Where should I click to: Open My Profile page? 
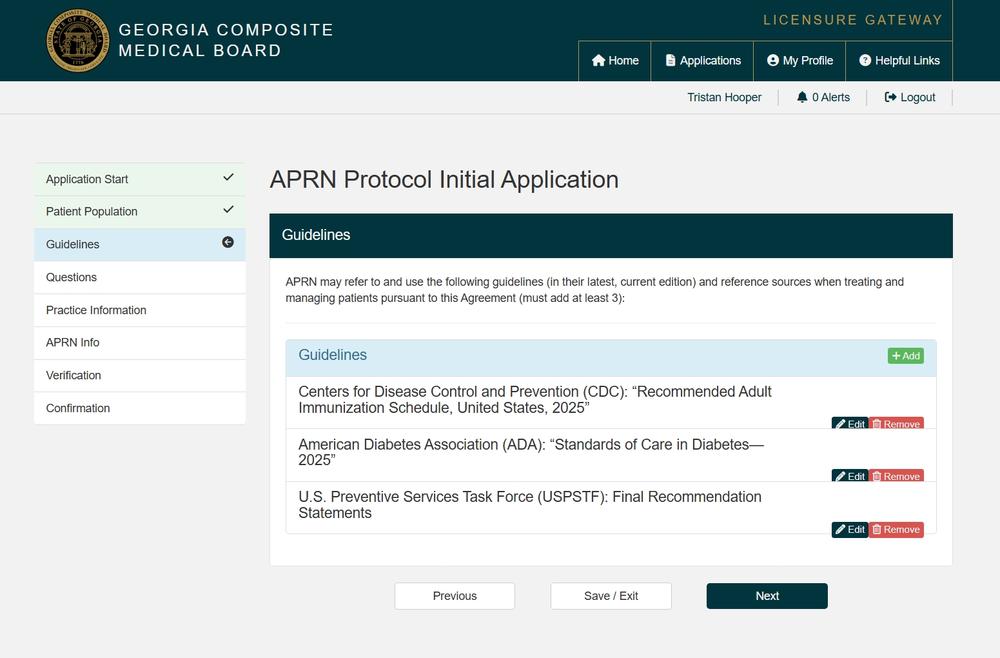pyautogui.click(x=800, y=61)
